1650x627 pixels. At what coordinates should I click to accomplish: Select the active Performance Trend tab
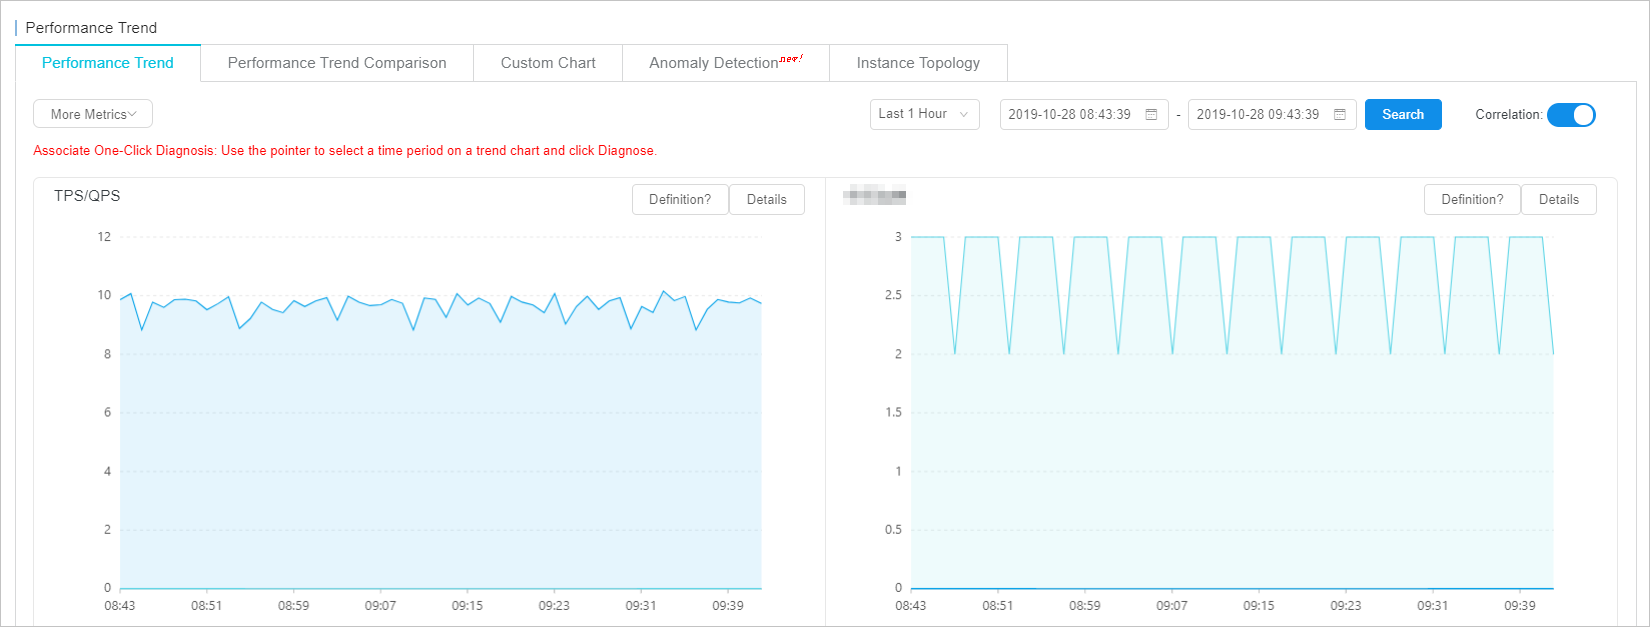108,63
